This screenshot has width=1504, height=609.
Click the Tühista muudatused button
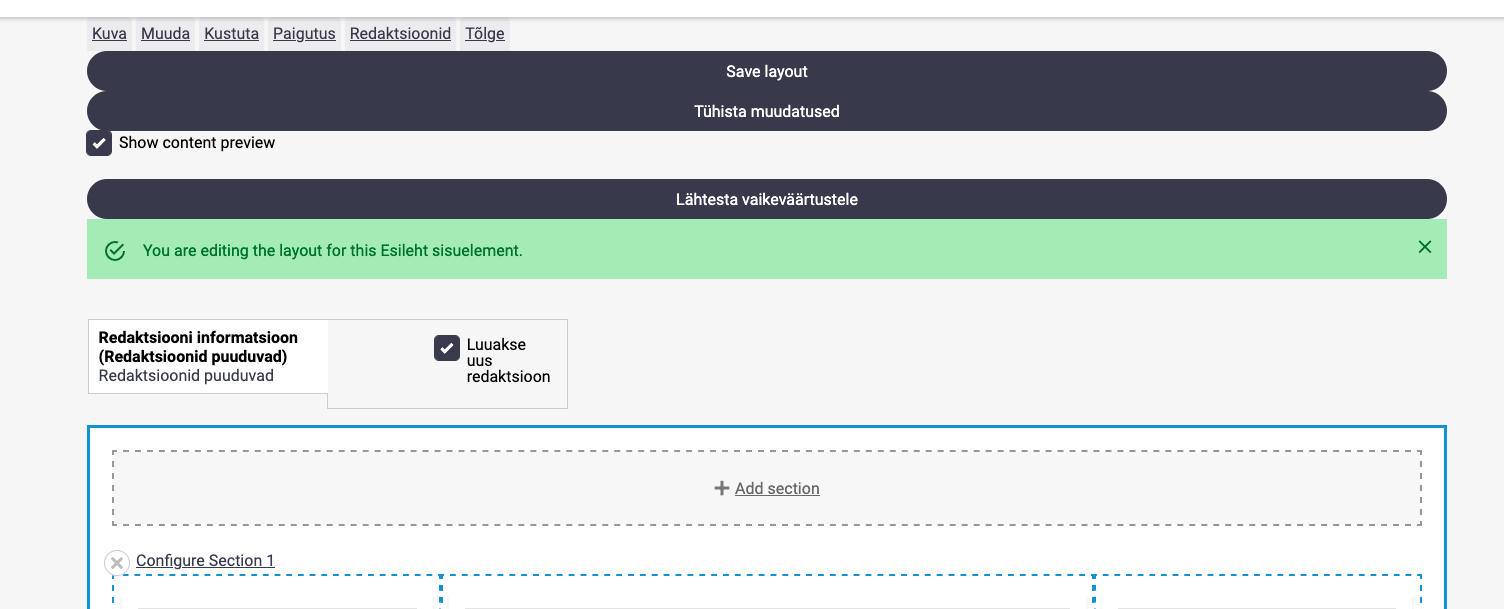(766, 111)
